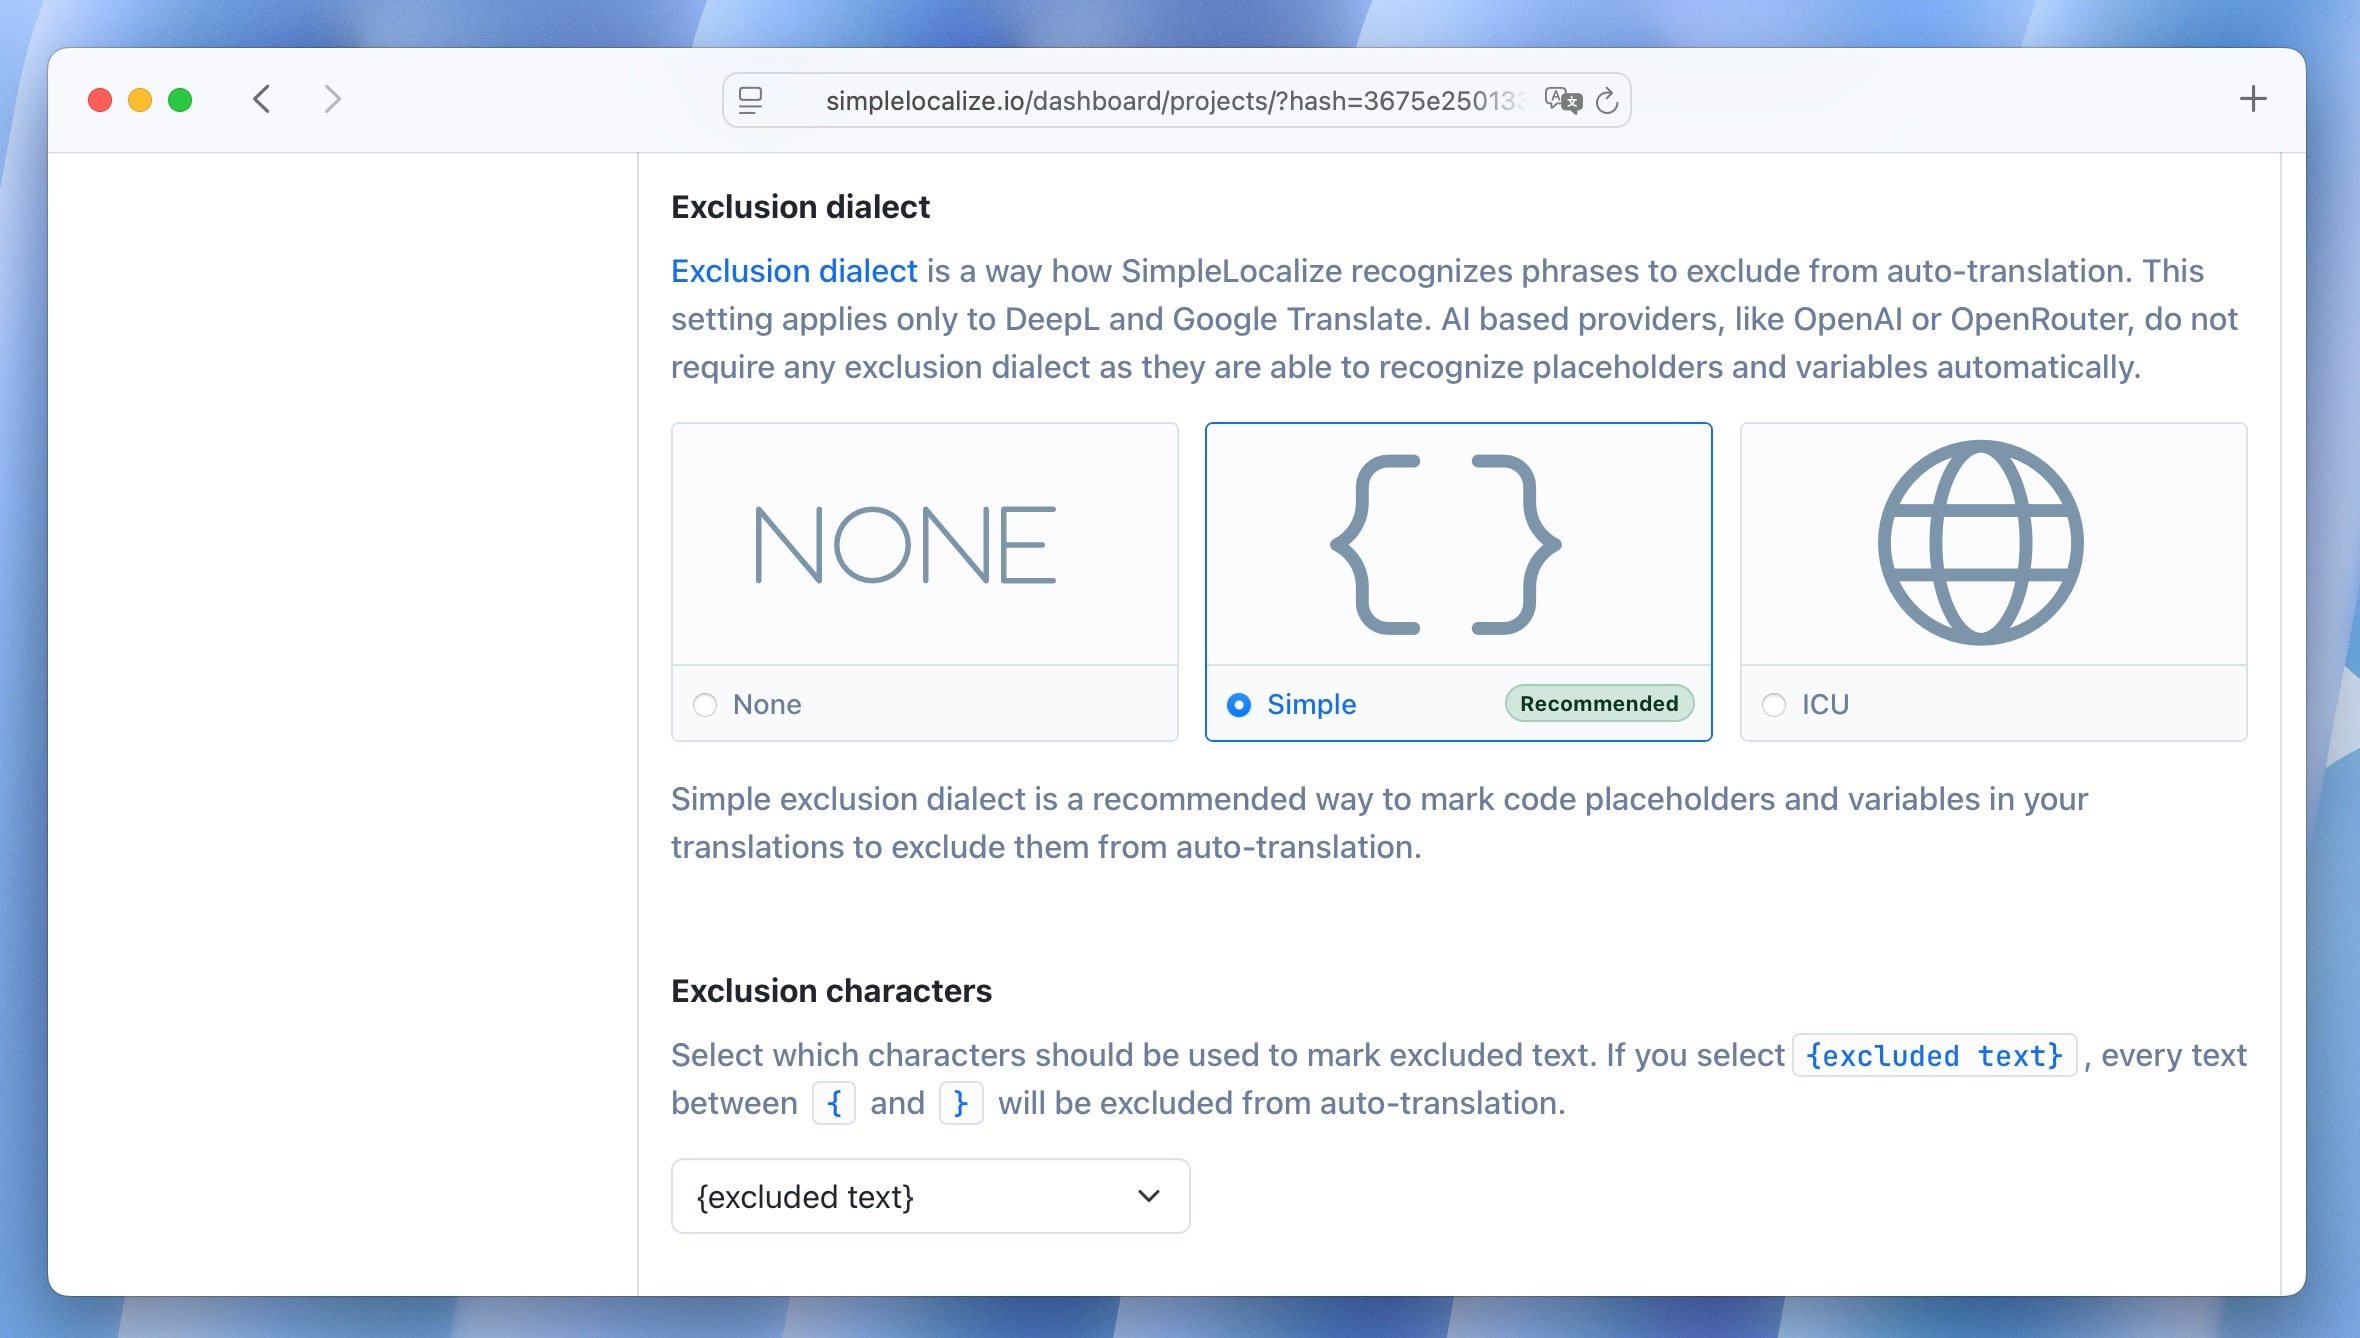This screenshot has height=1338, width=2360.
Task: Navigate back with the back arrow
Action: (x=262, y=99)
